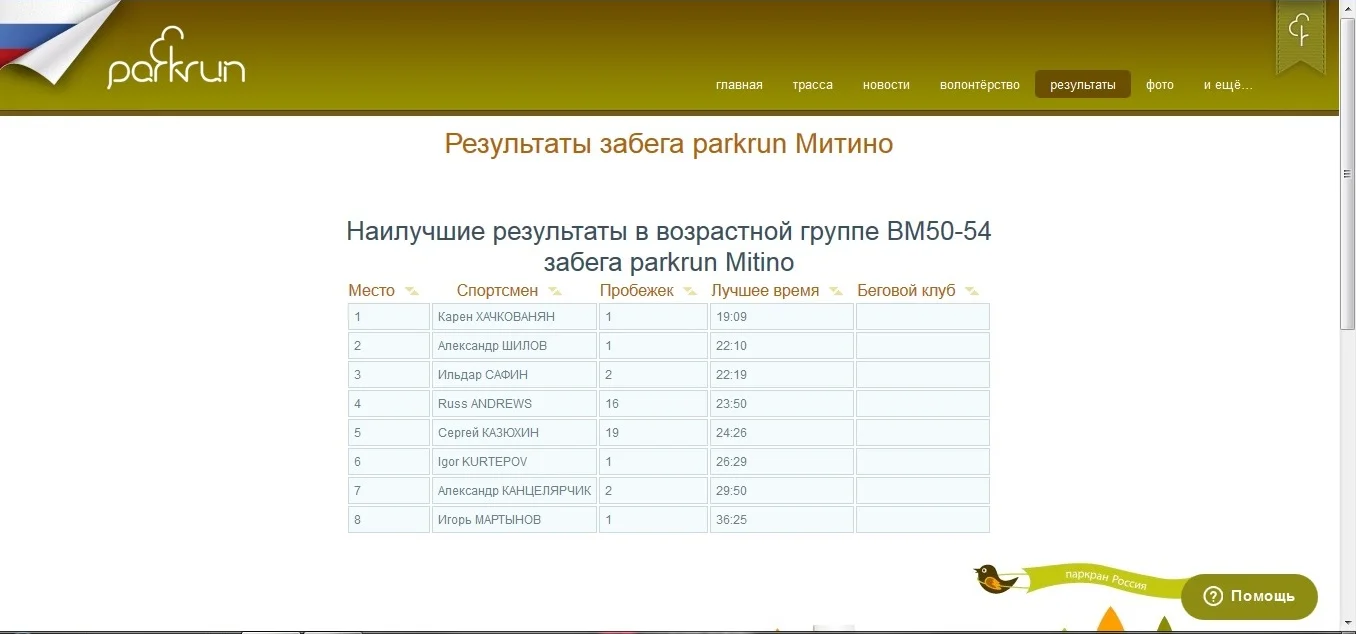The image size is (1356, 634).
Task: Click the bird mascot icon
Action: click(995, 578)
